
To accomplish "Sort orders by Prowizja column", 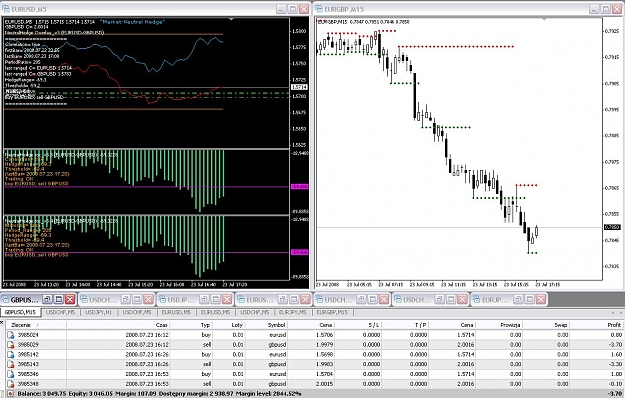I will (x=499, y=325).
